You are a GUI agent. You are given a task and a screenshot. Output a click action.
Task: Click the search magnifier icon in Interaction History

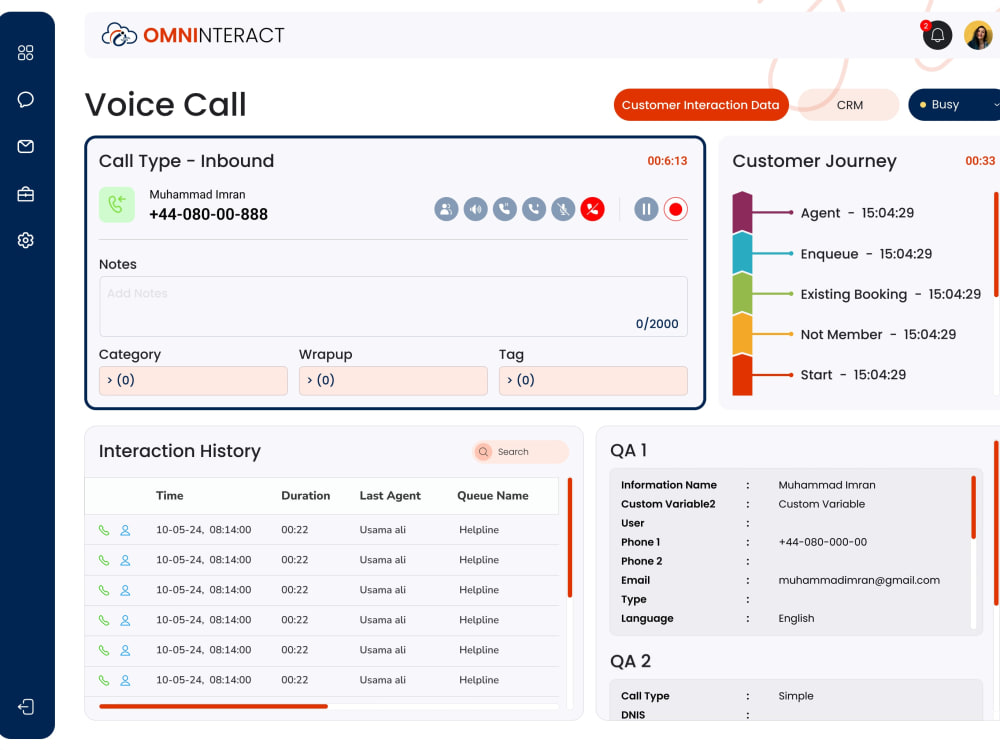483,452
